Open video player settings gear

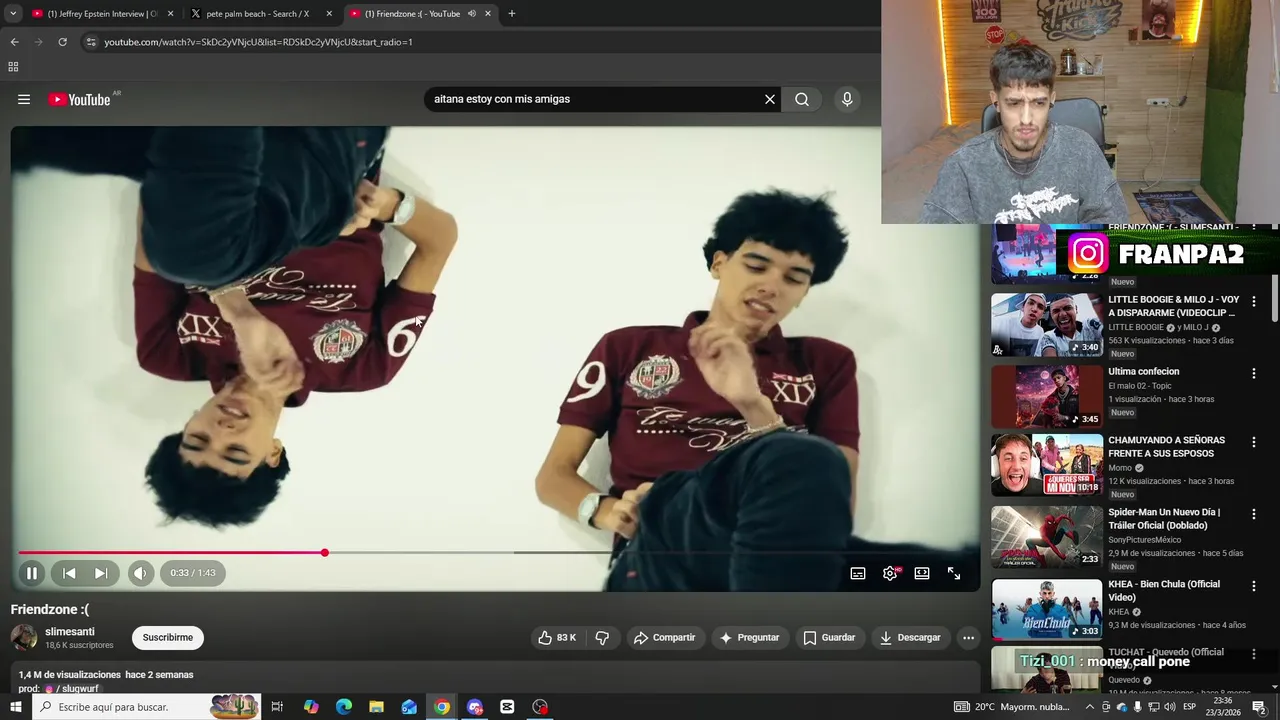coord(890,573)
